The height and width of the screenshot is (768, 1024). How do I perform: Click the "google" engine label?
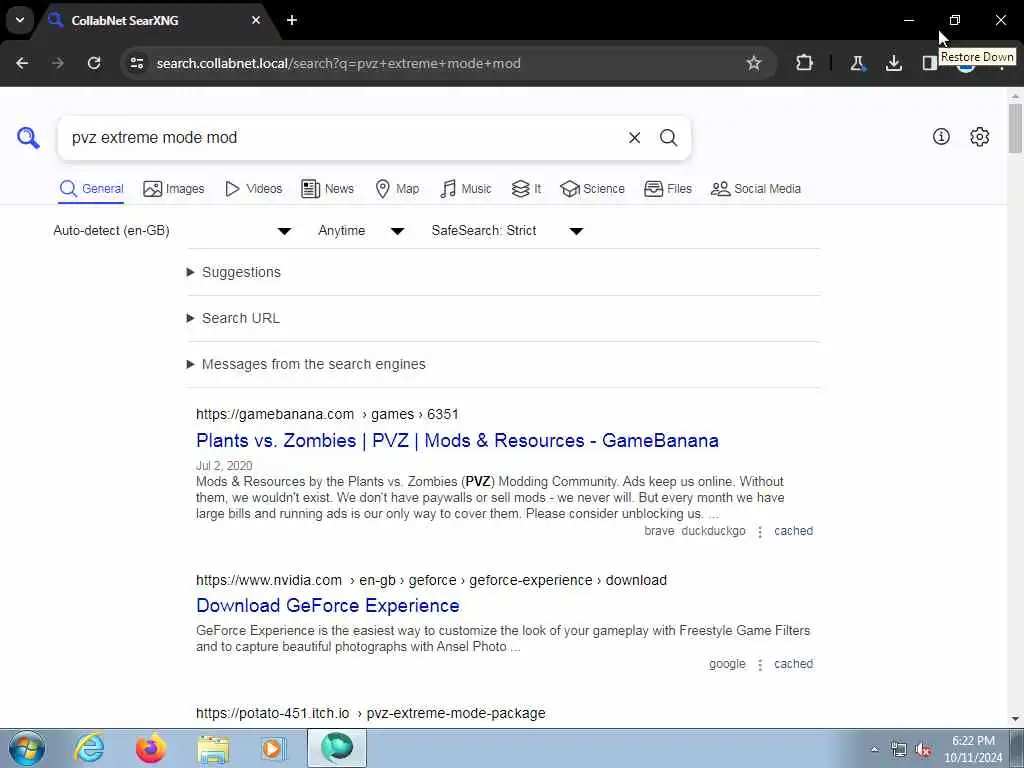point(727,664)
